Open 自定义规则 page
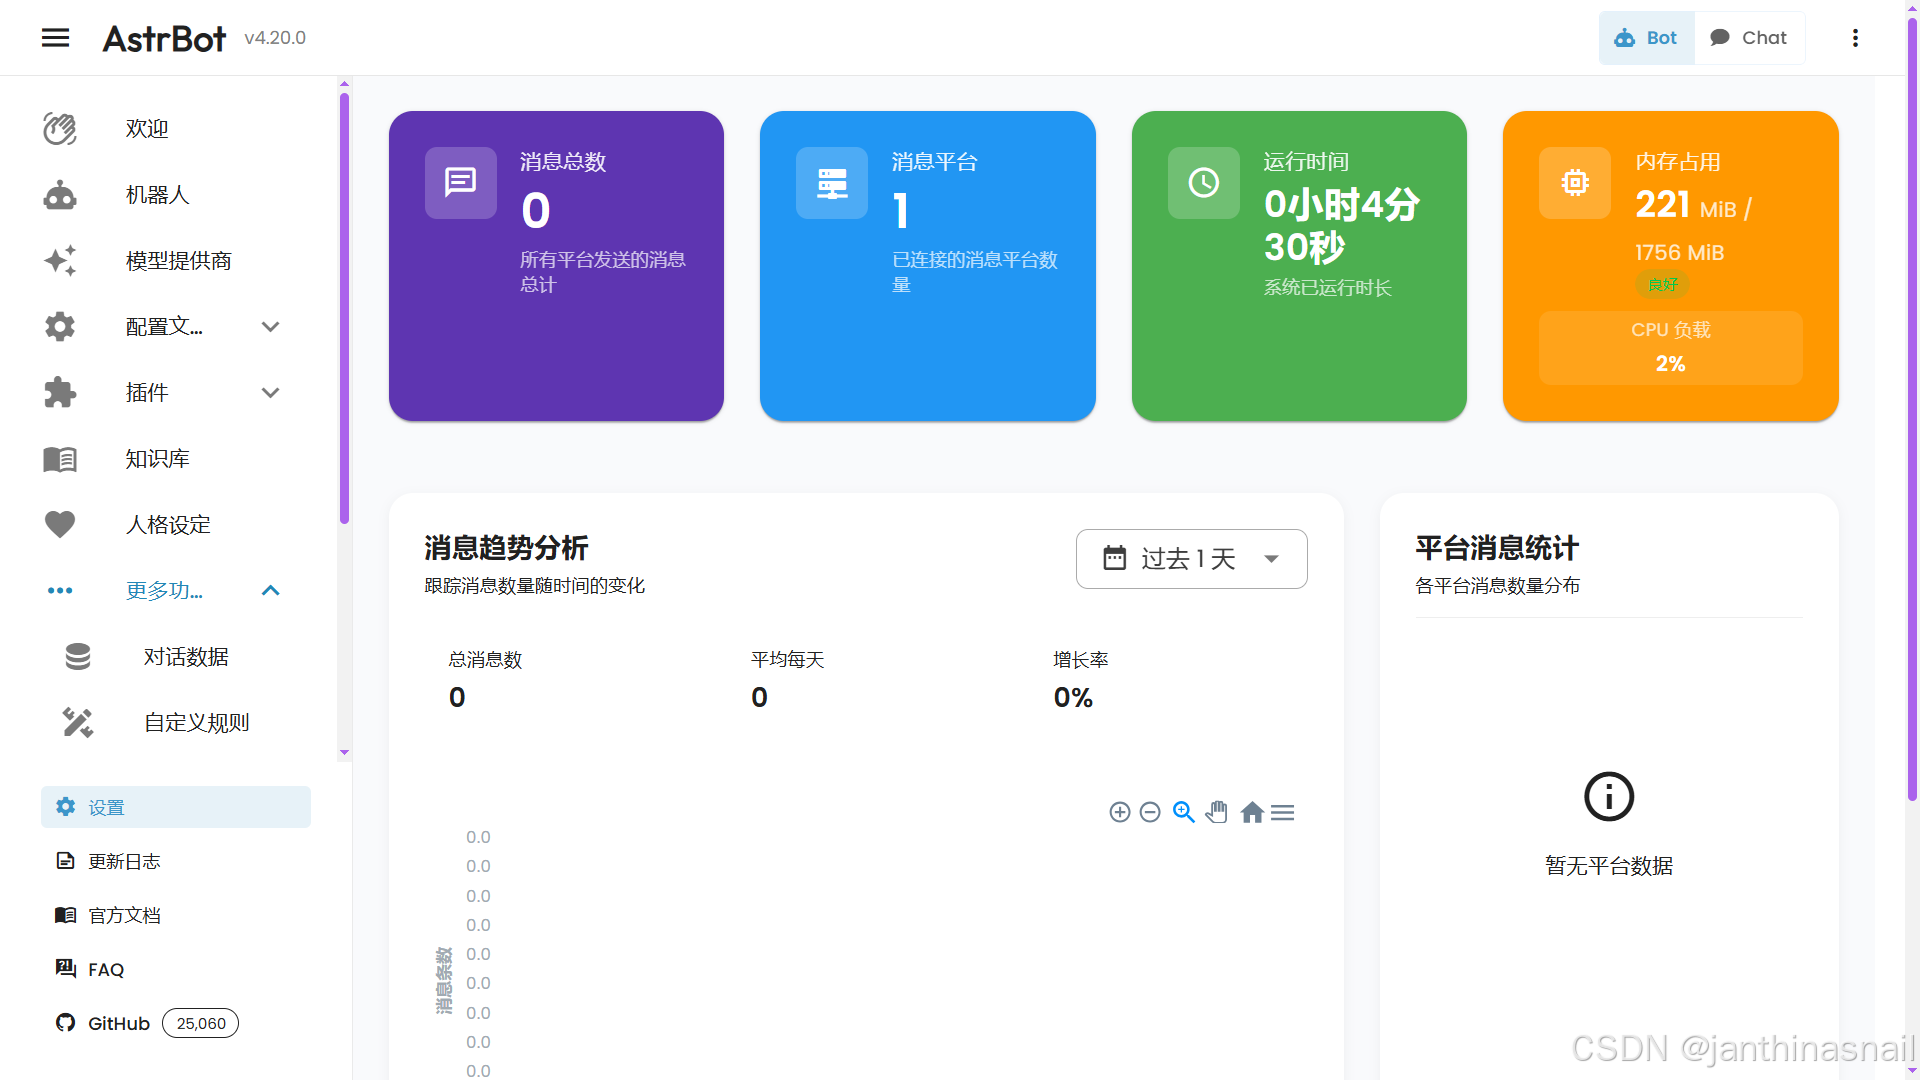Image resolution: width=1920 pixels, height=1080 pixels. click(197, 723)
